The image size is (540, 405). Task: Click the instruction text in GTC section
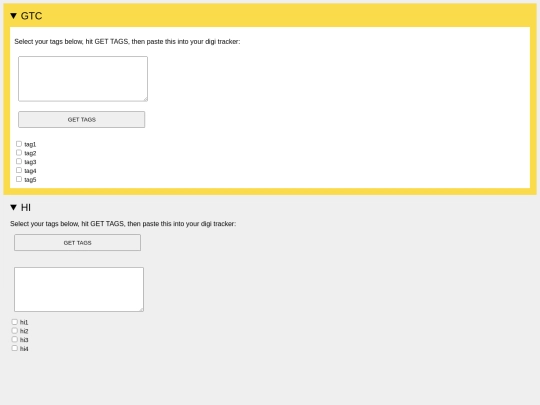click(x=127, y=42)
